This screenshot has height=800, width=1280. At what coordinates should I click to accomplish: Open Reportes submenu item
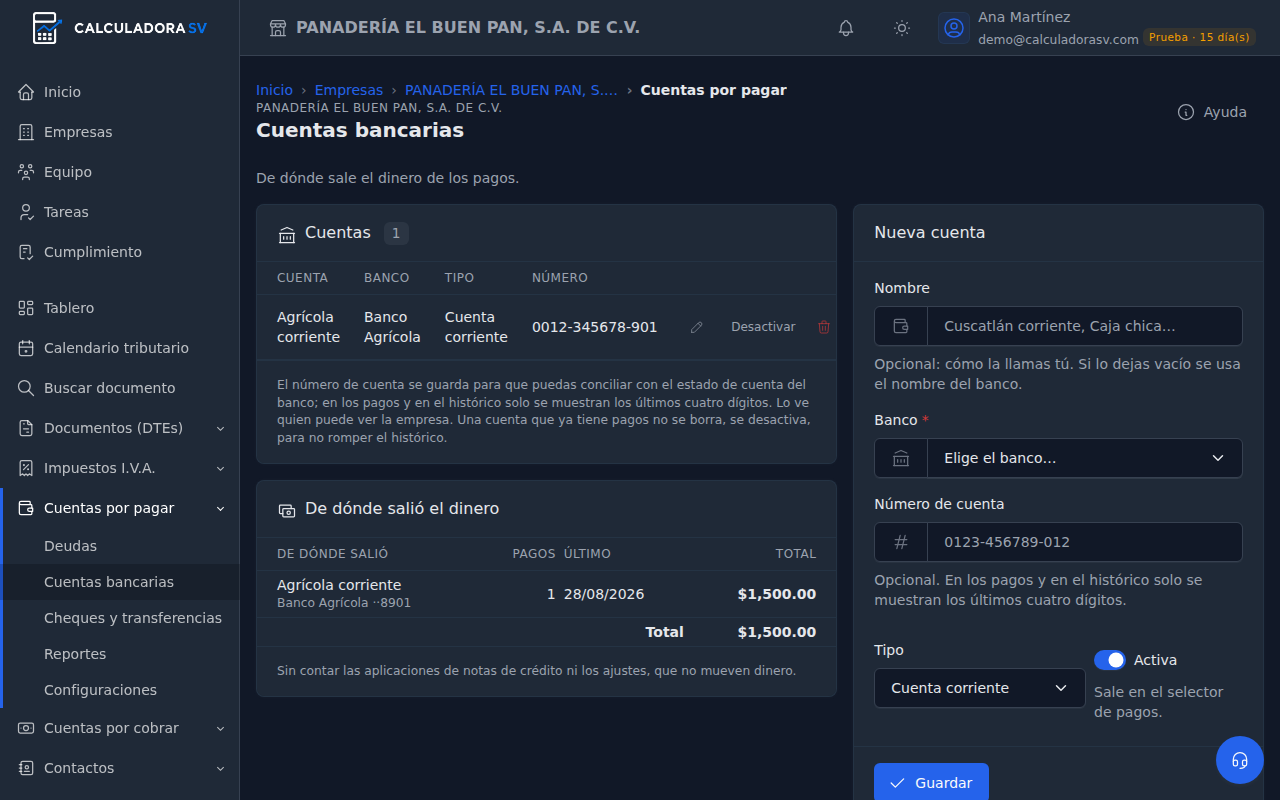pos(120,654)
